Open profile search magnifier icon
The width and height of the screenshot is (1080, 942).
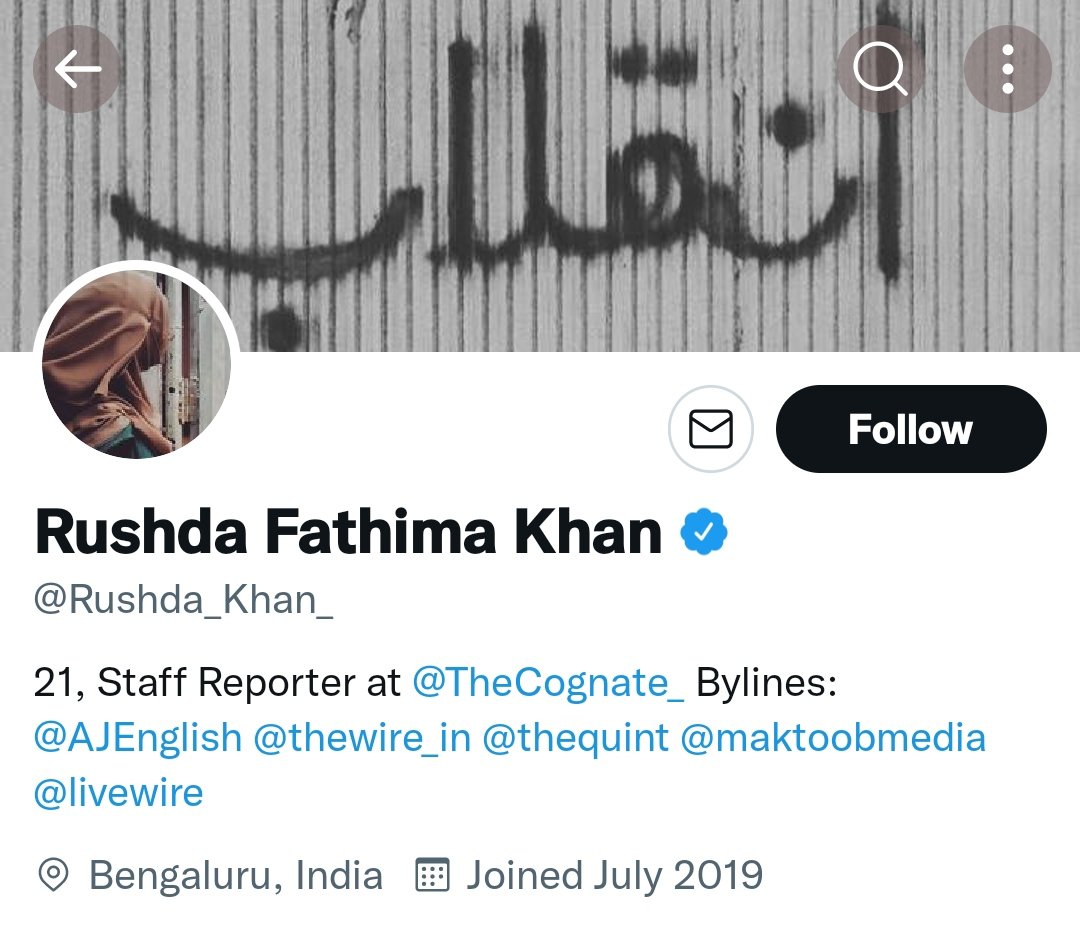[x=880, y=69]
